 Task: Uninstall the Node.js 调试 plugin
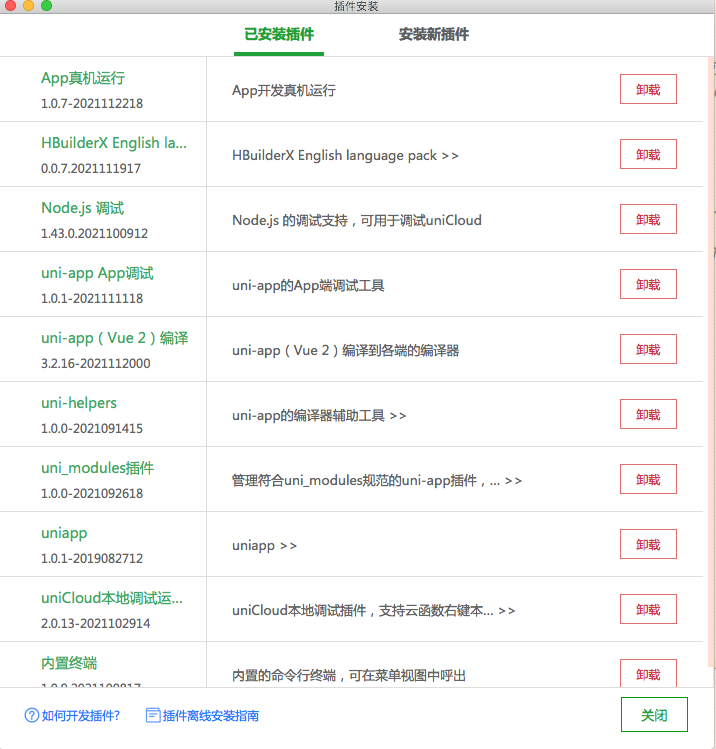648,219
